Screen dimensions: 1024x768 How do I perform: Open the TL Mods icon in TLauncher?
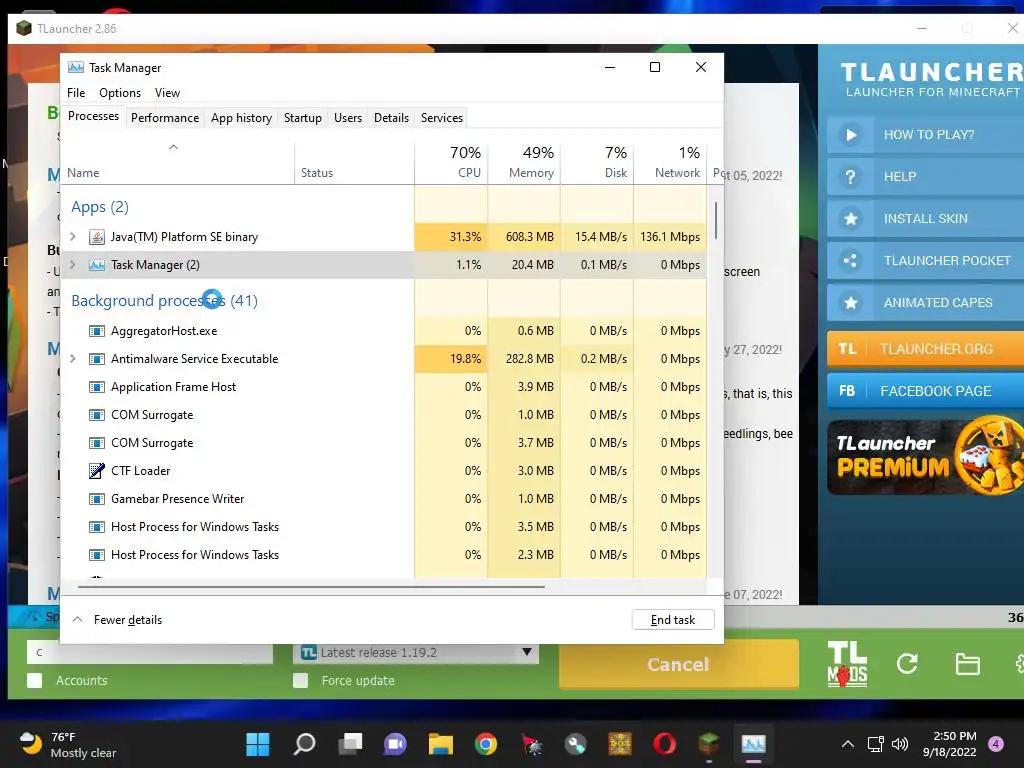pos(847,664)
